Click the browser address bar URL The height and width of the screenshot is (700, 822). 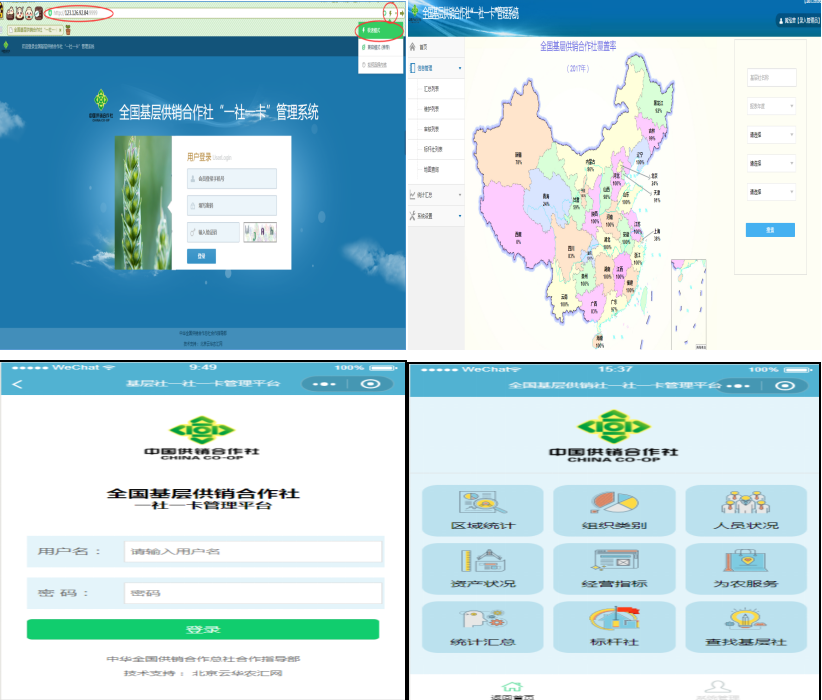[x=77, y=13]
